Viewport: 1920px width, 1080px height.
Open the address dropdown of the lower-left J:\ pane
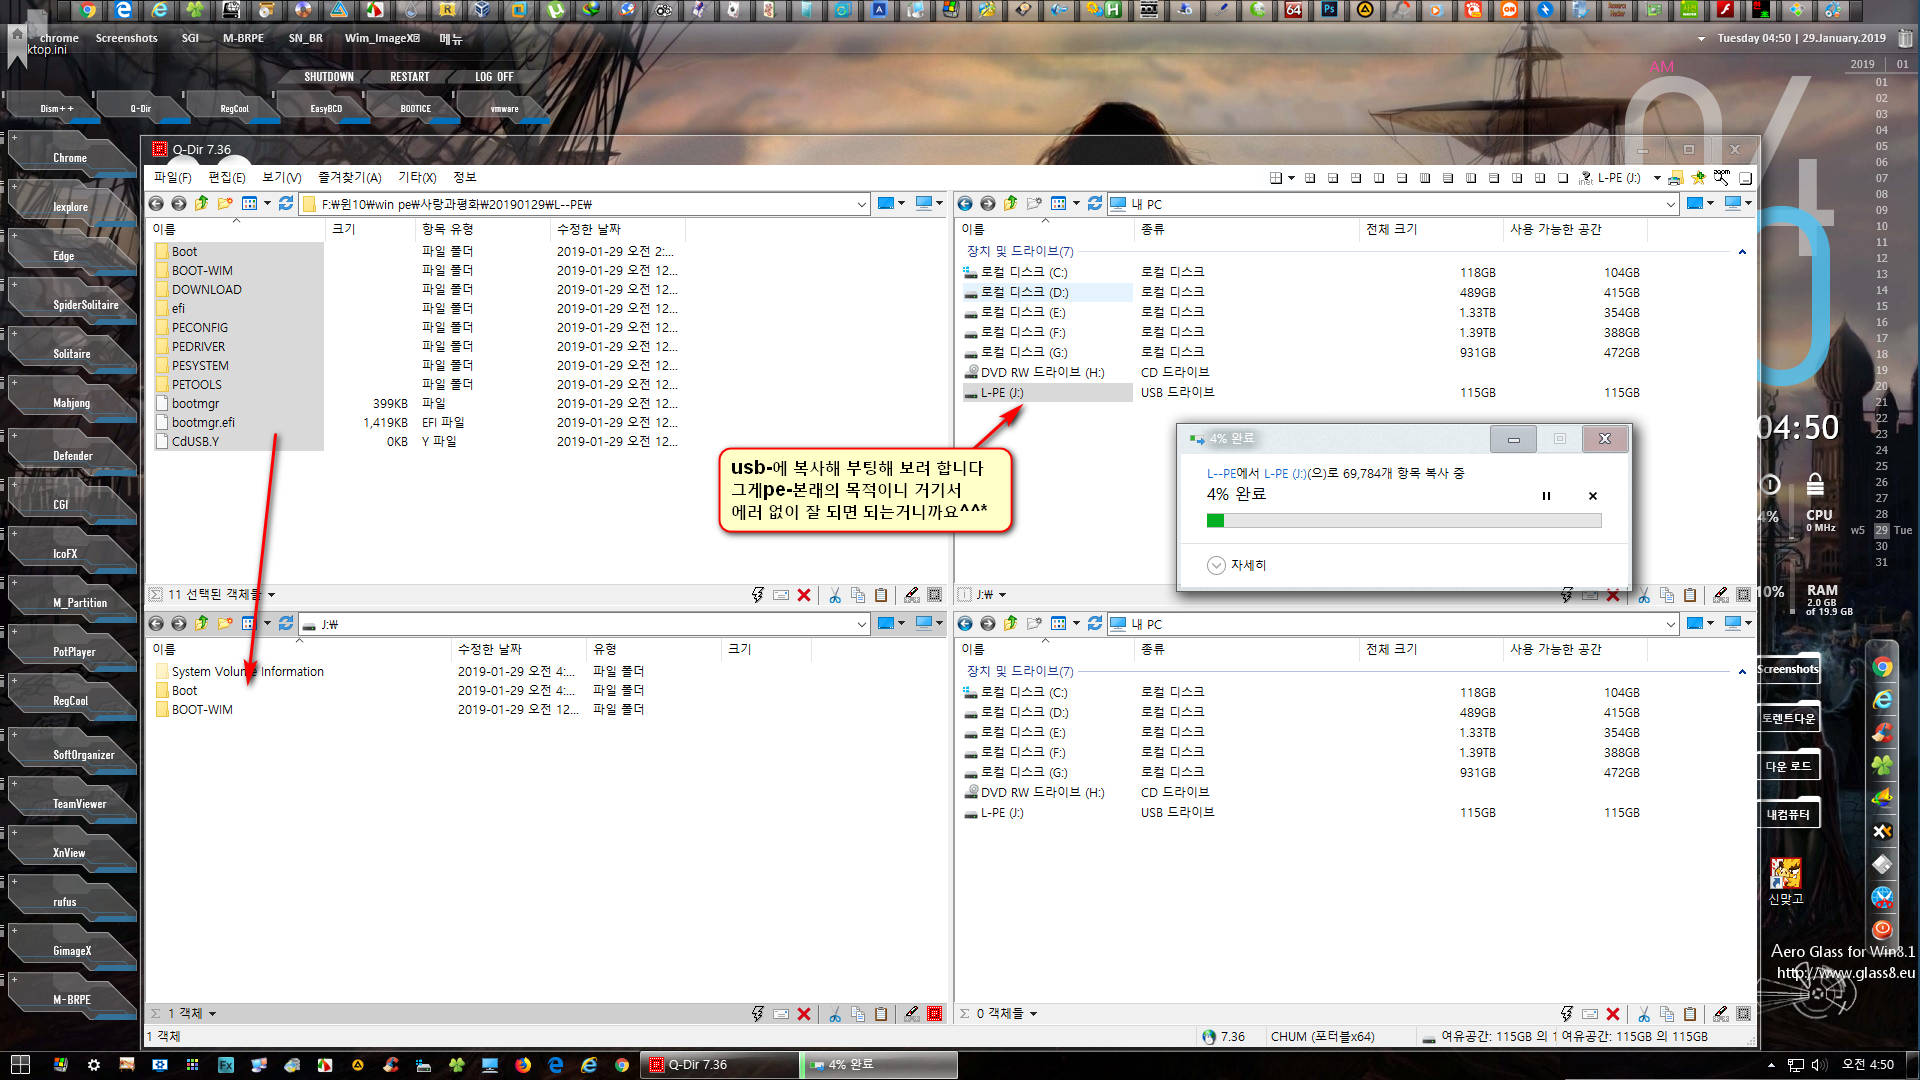pos(862,624)
